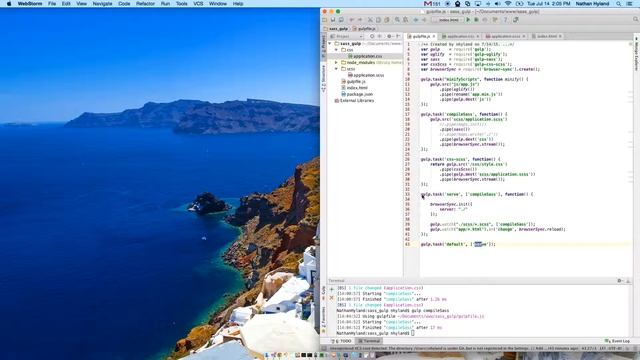Viewport: 640px width, 360px height.
Task: Click the Undo toolbar icon
Action: [351, 20]
